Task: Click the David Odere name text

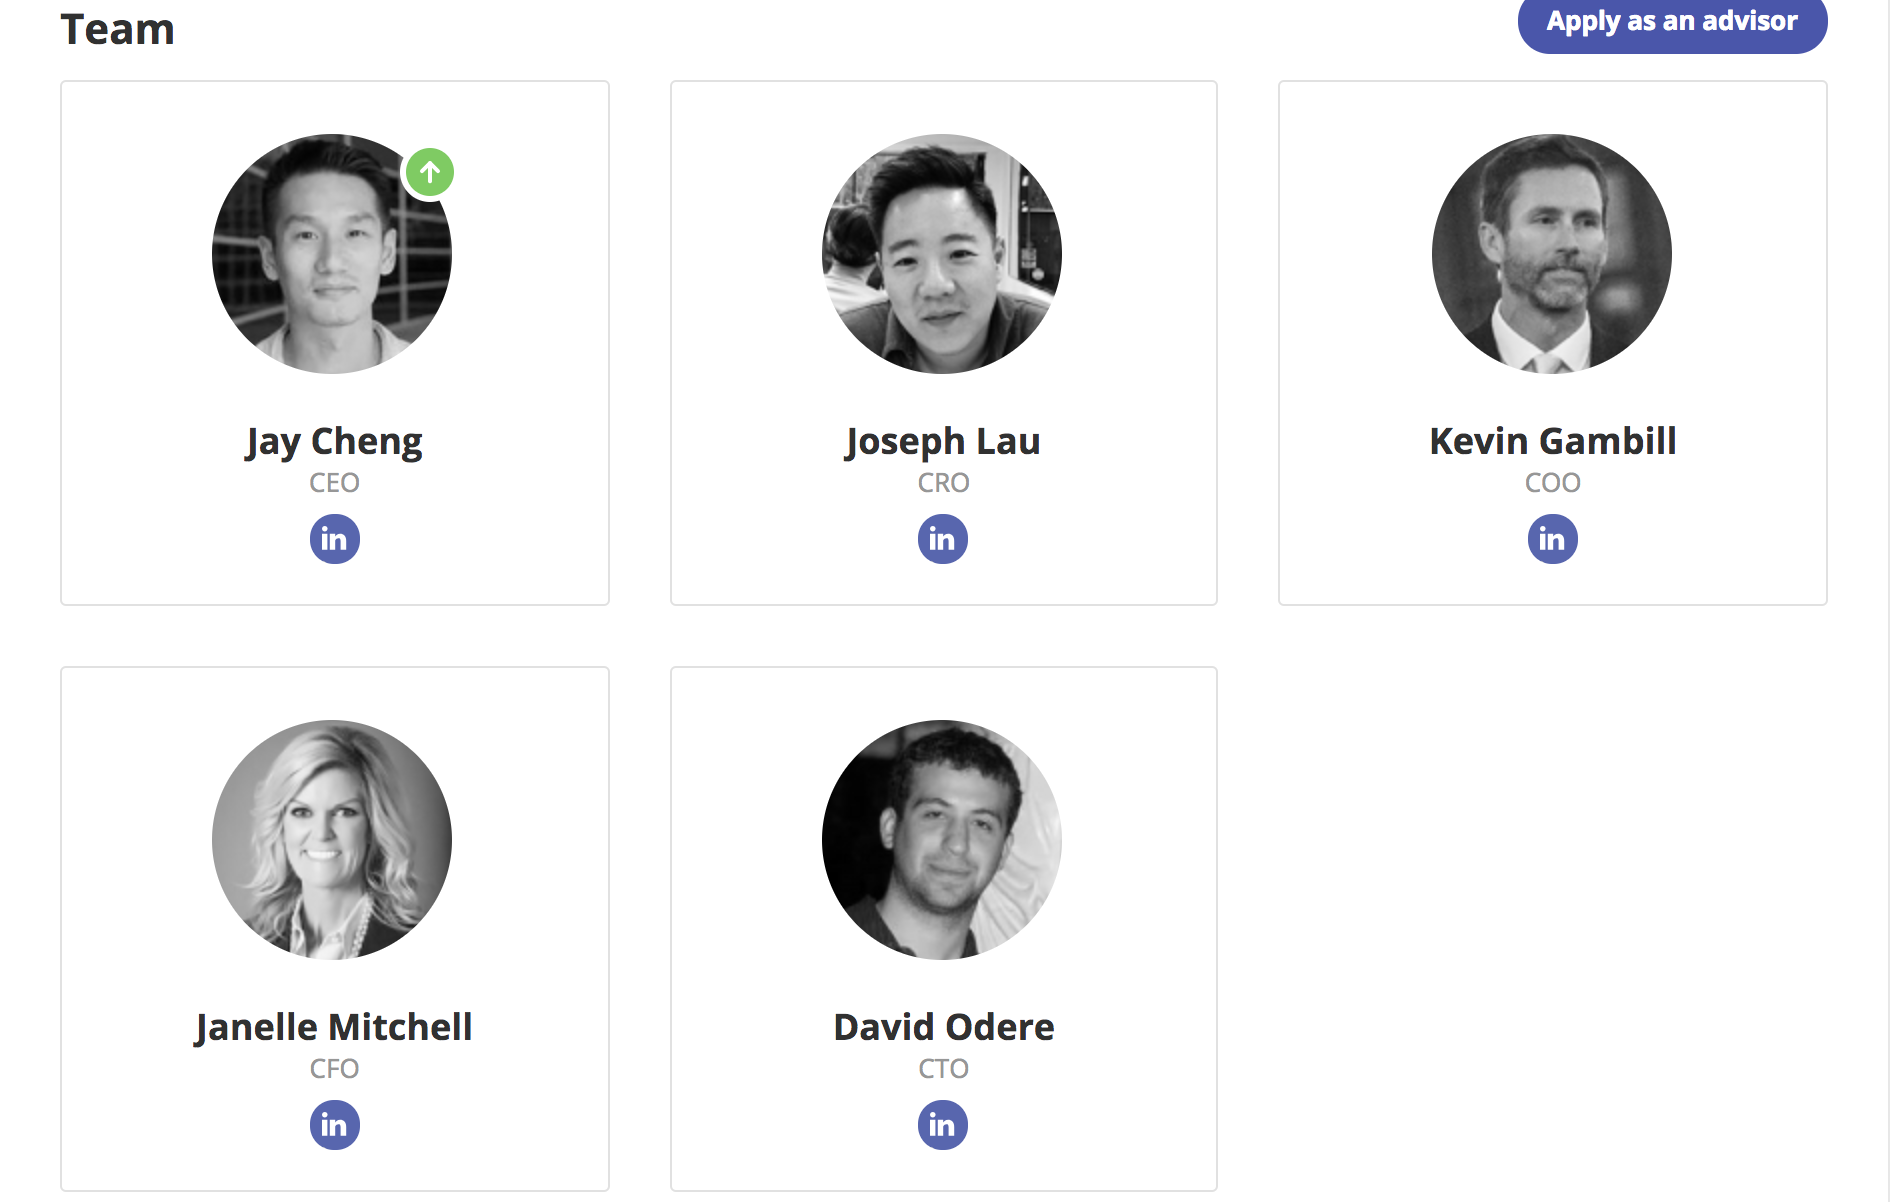Action: click(x=943, y=1027)
